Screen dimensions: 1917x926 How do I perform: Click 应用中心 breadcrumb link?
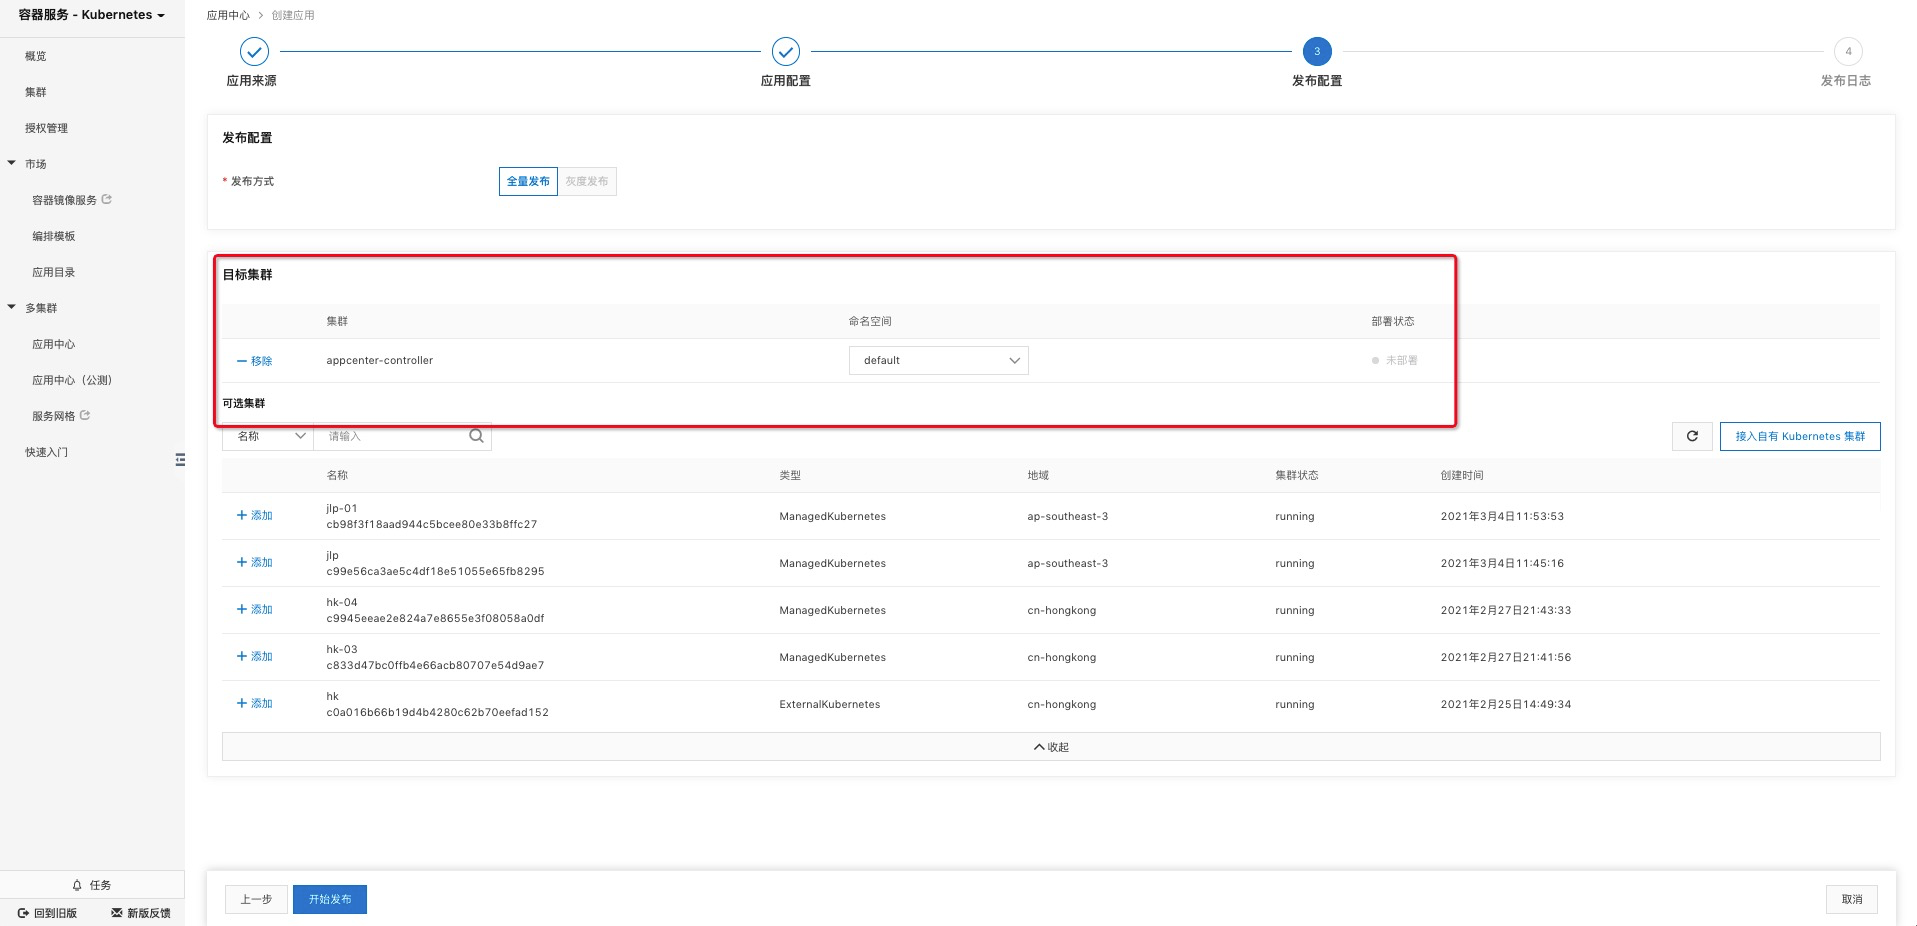[228, 15]
